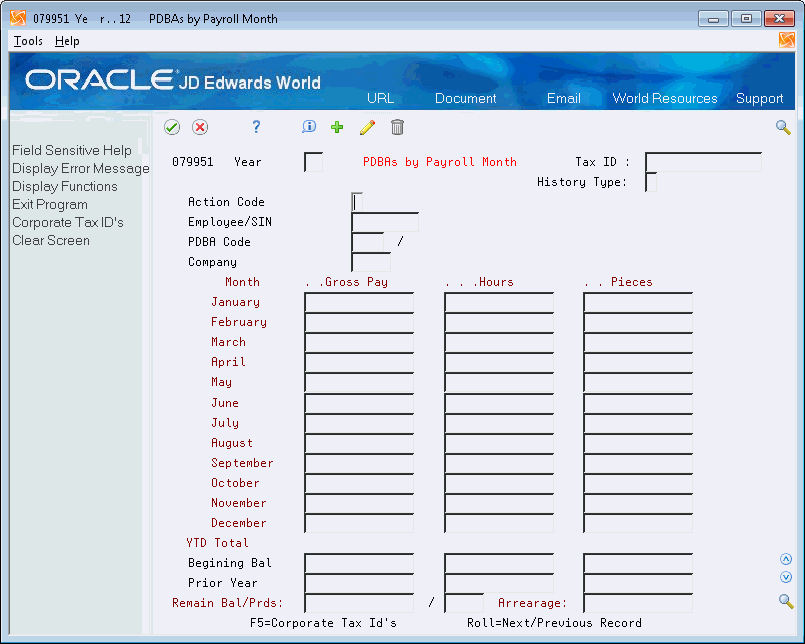This screenshot has height=644, width=805.
Task: Click the September Pieces field
Action: point(638,463)
